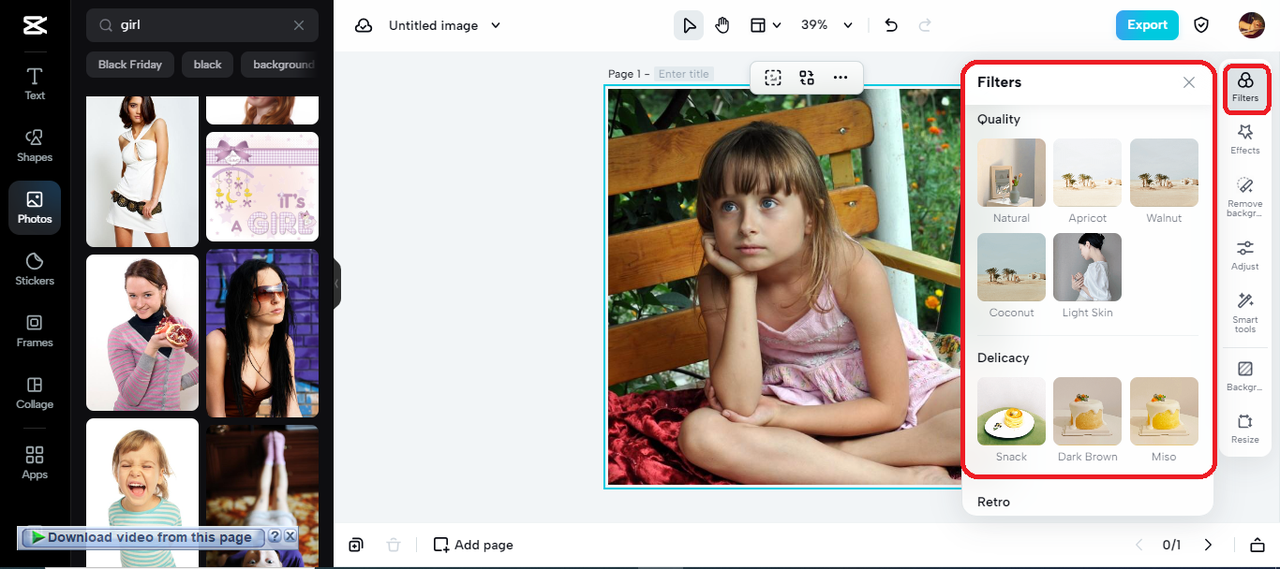Open the Collage panel
1280x569 pixels.
pos(35,393)
